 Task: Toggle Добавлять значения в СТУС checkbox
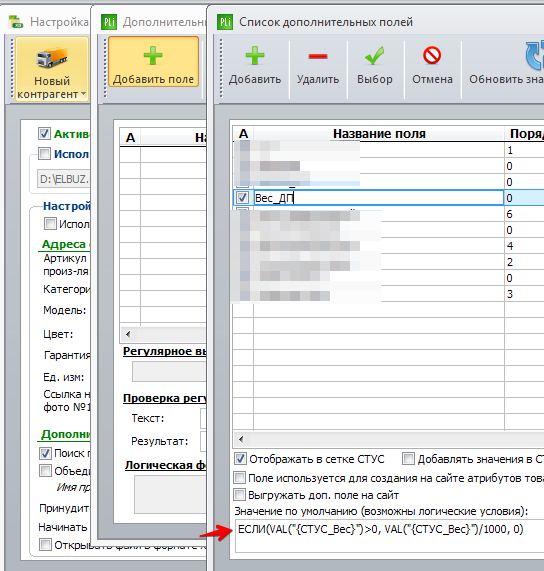(408, 459)
